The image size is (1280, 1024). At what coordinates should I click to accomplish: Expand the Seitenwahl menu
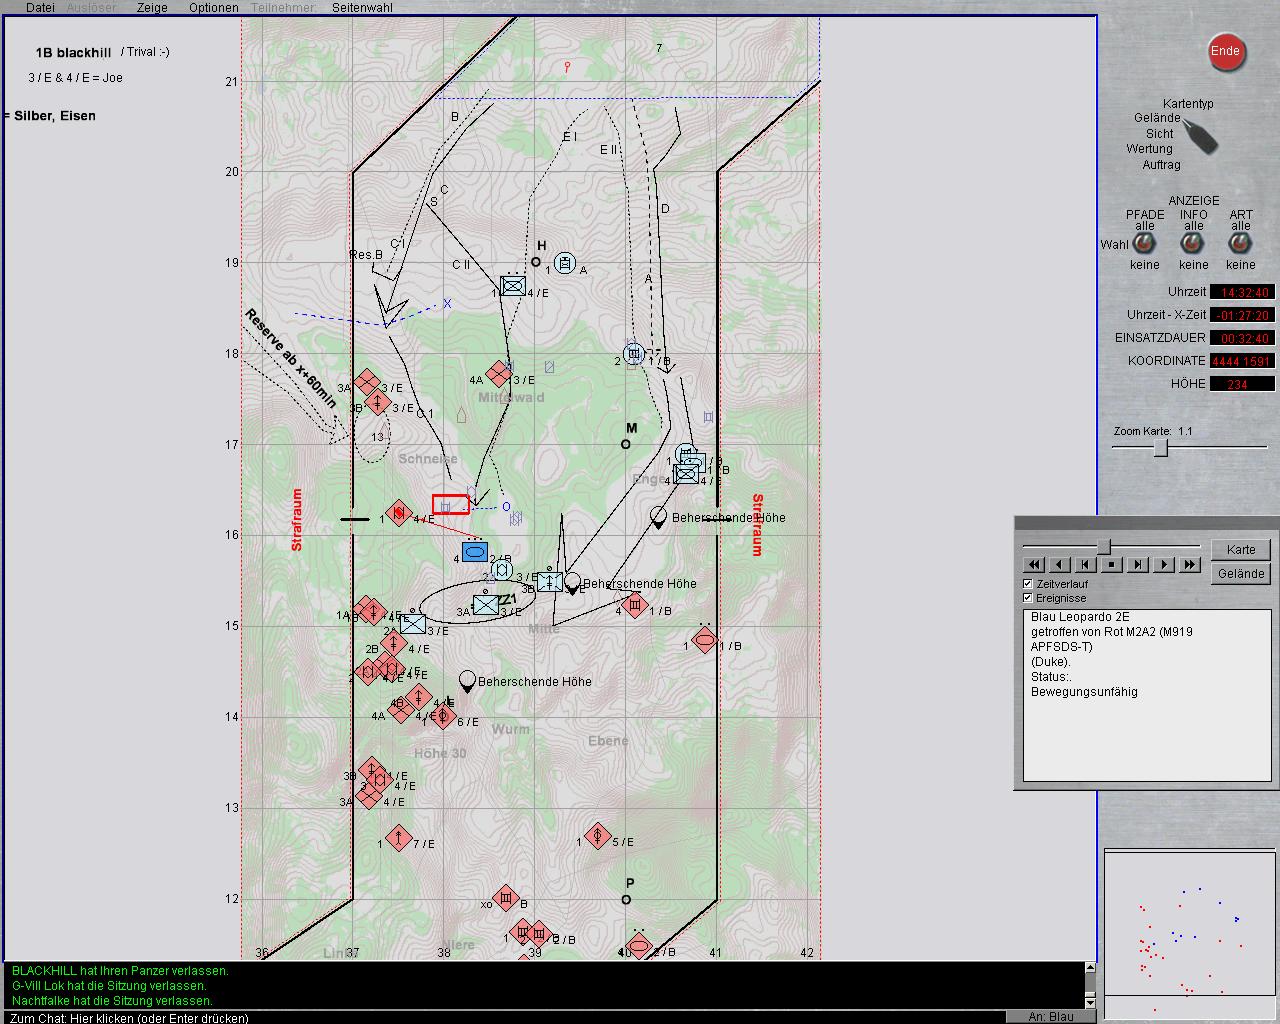(362, 7)
